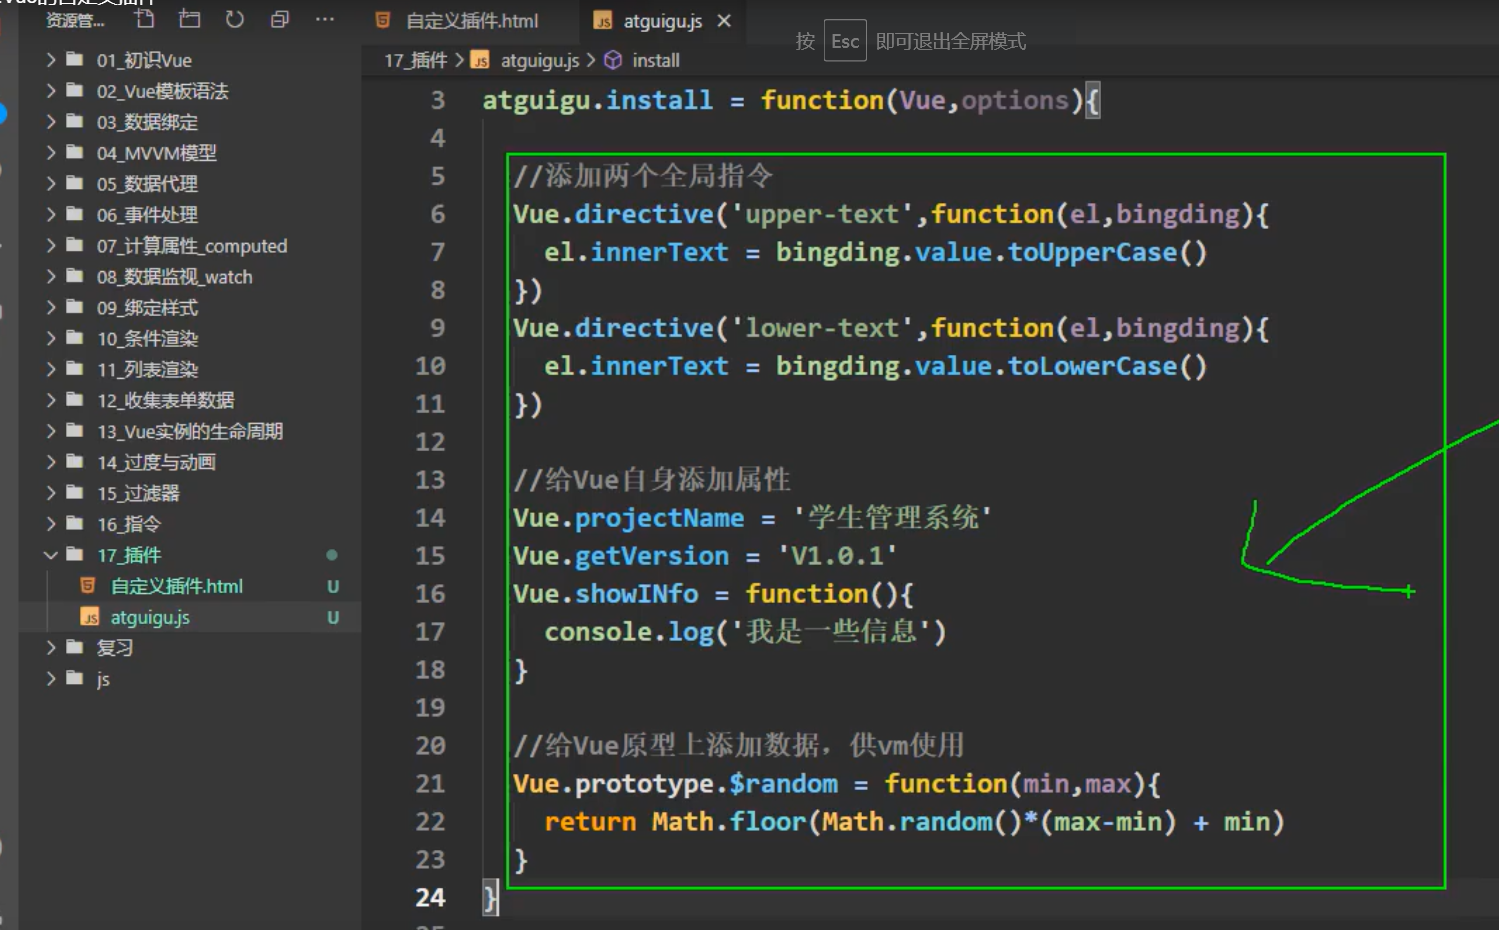This screenshot has width=1499, height=930.
Task: Open atguigu.js in the file tree
Action: click(x=190, y=617)
